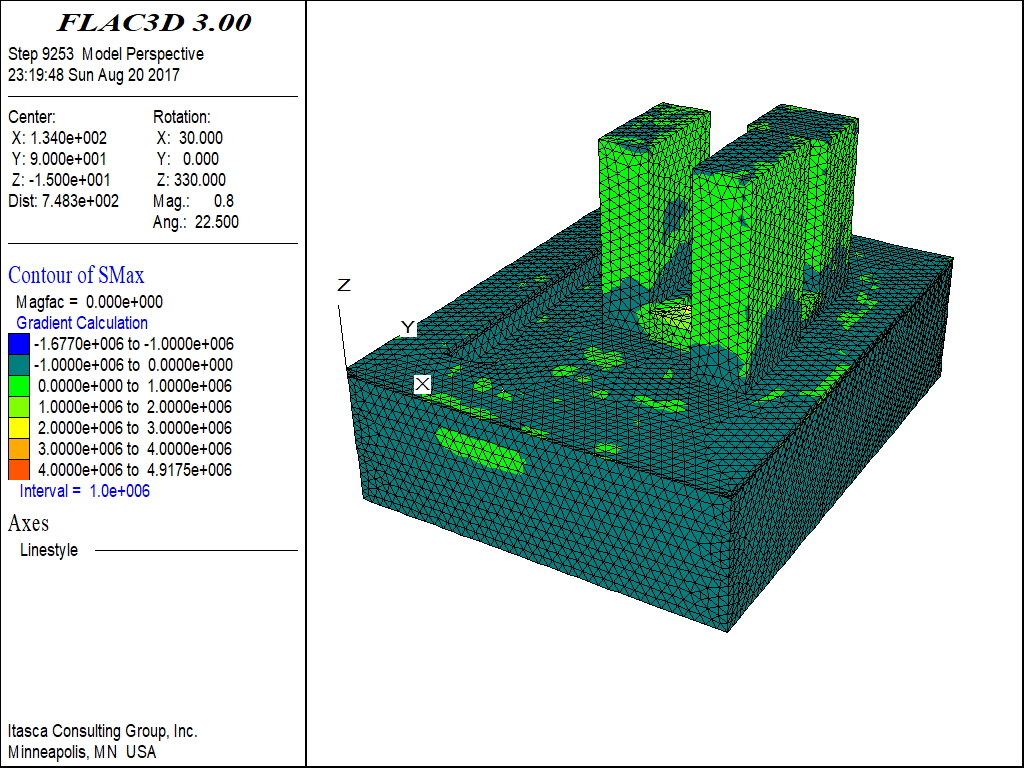Click the red-orange 4.0000e+006 to 4.9175e+006 swatch
Screen dimensions: 1024x768
18,470
